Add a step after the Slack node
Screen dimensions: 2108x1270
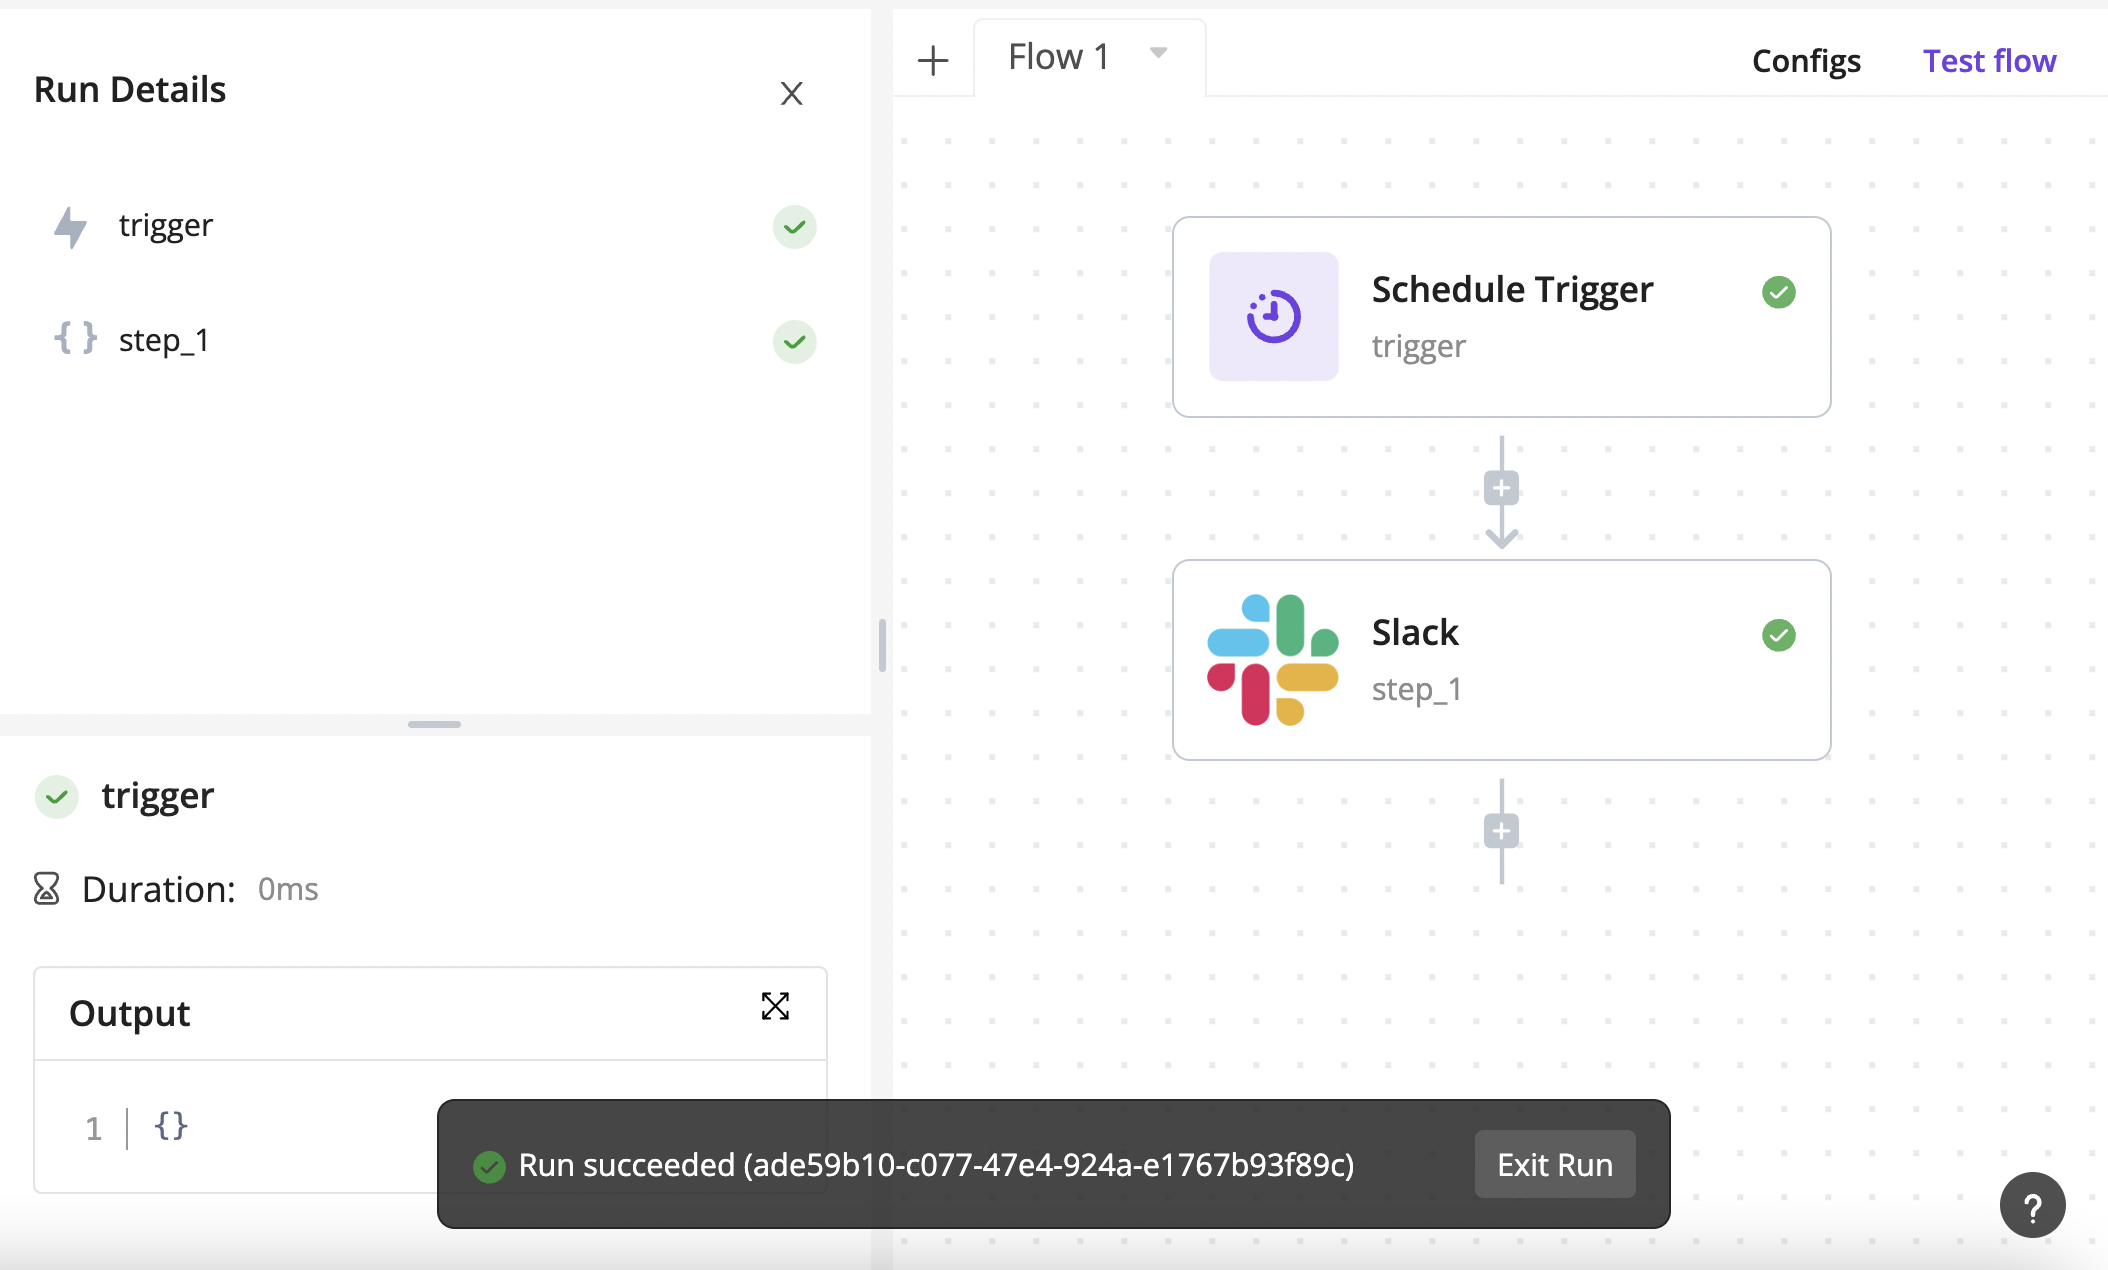tap(1501, 831)
